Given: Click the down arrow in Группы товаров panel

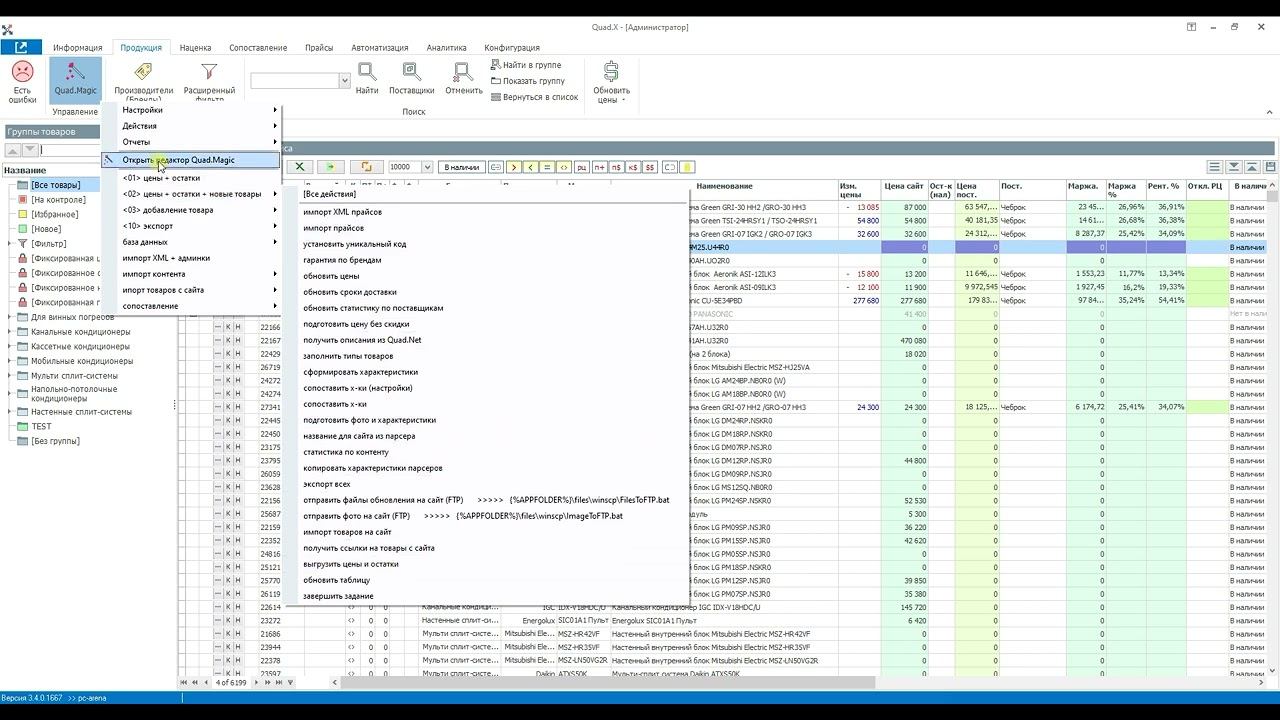Looking at the screenshot, I should [x=30, y=150].
